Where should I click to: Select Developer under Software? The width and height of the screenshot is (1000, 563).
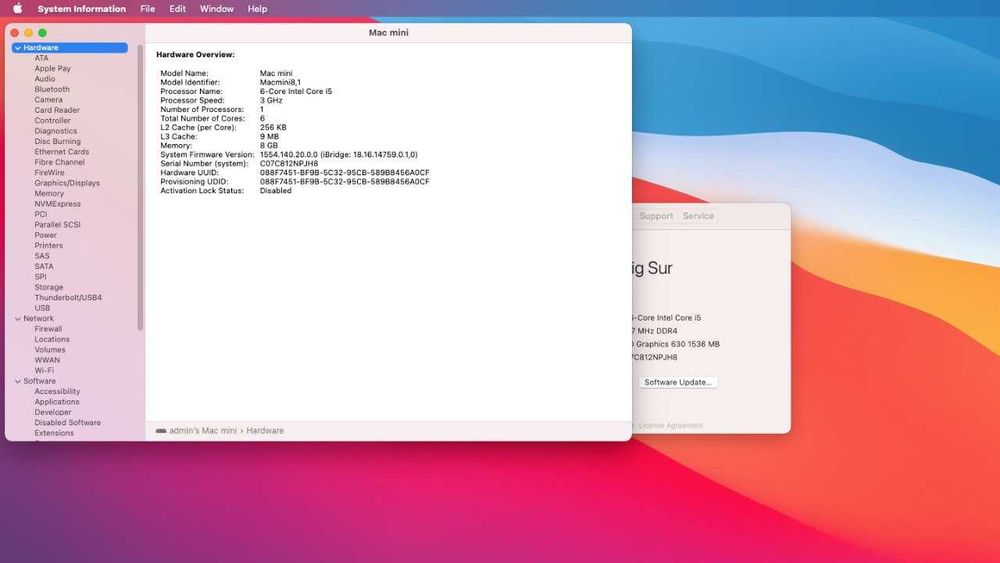click(53, 413)
